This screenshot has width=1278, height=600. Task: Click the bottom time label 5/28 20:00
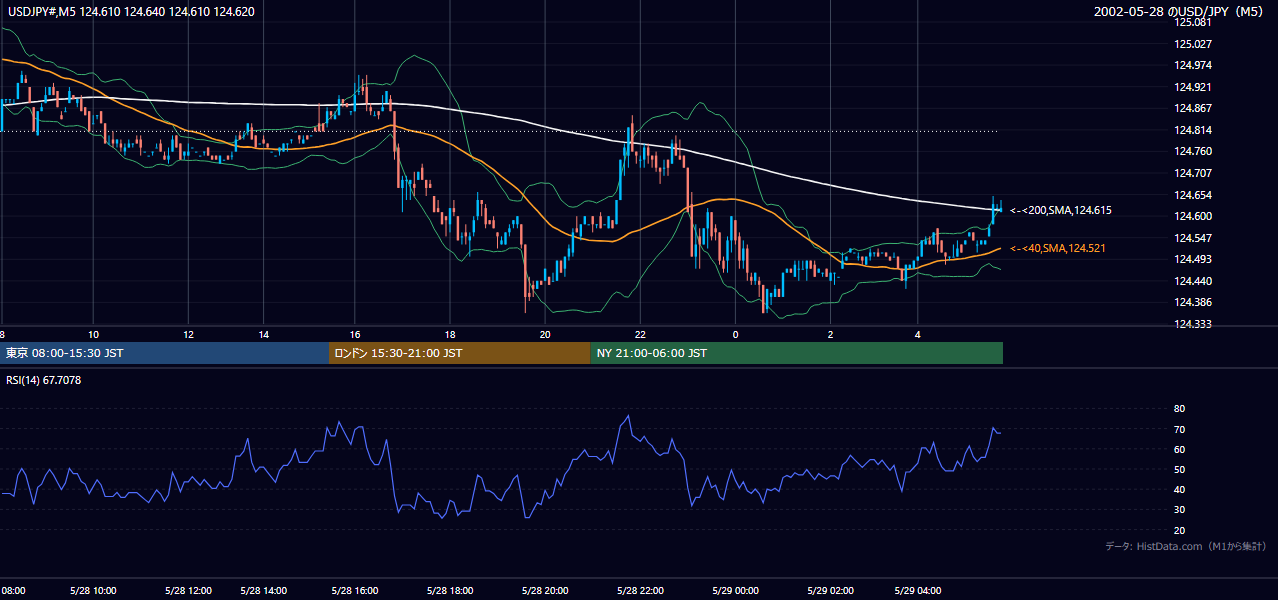[543, 591]
